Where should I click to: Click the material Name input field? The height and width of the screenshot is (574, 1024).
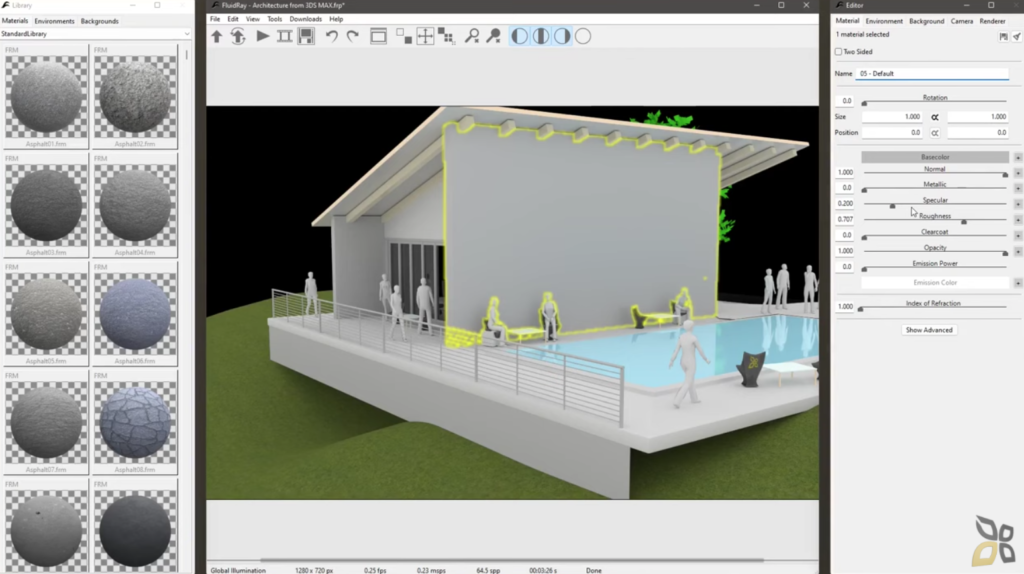(932, 74)
